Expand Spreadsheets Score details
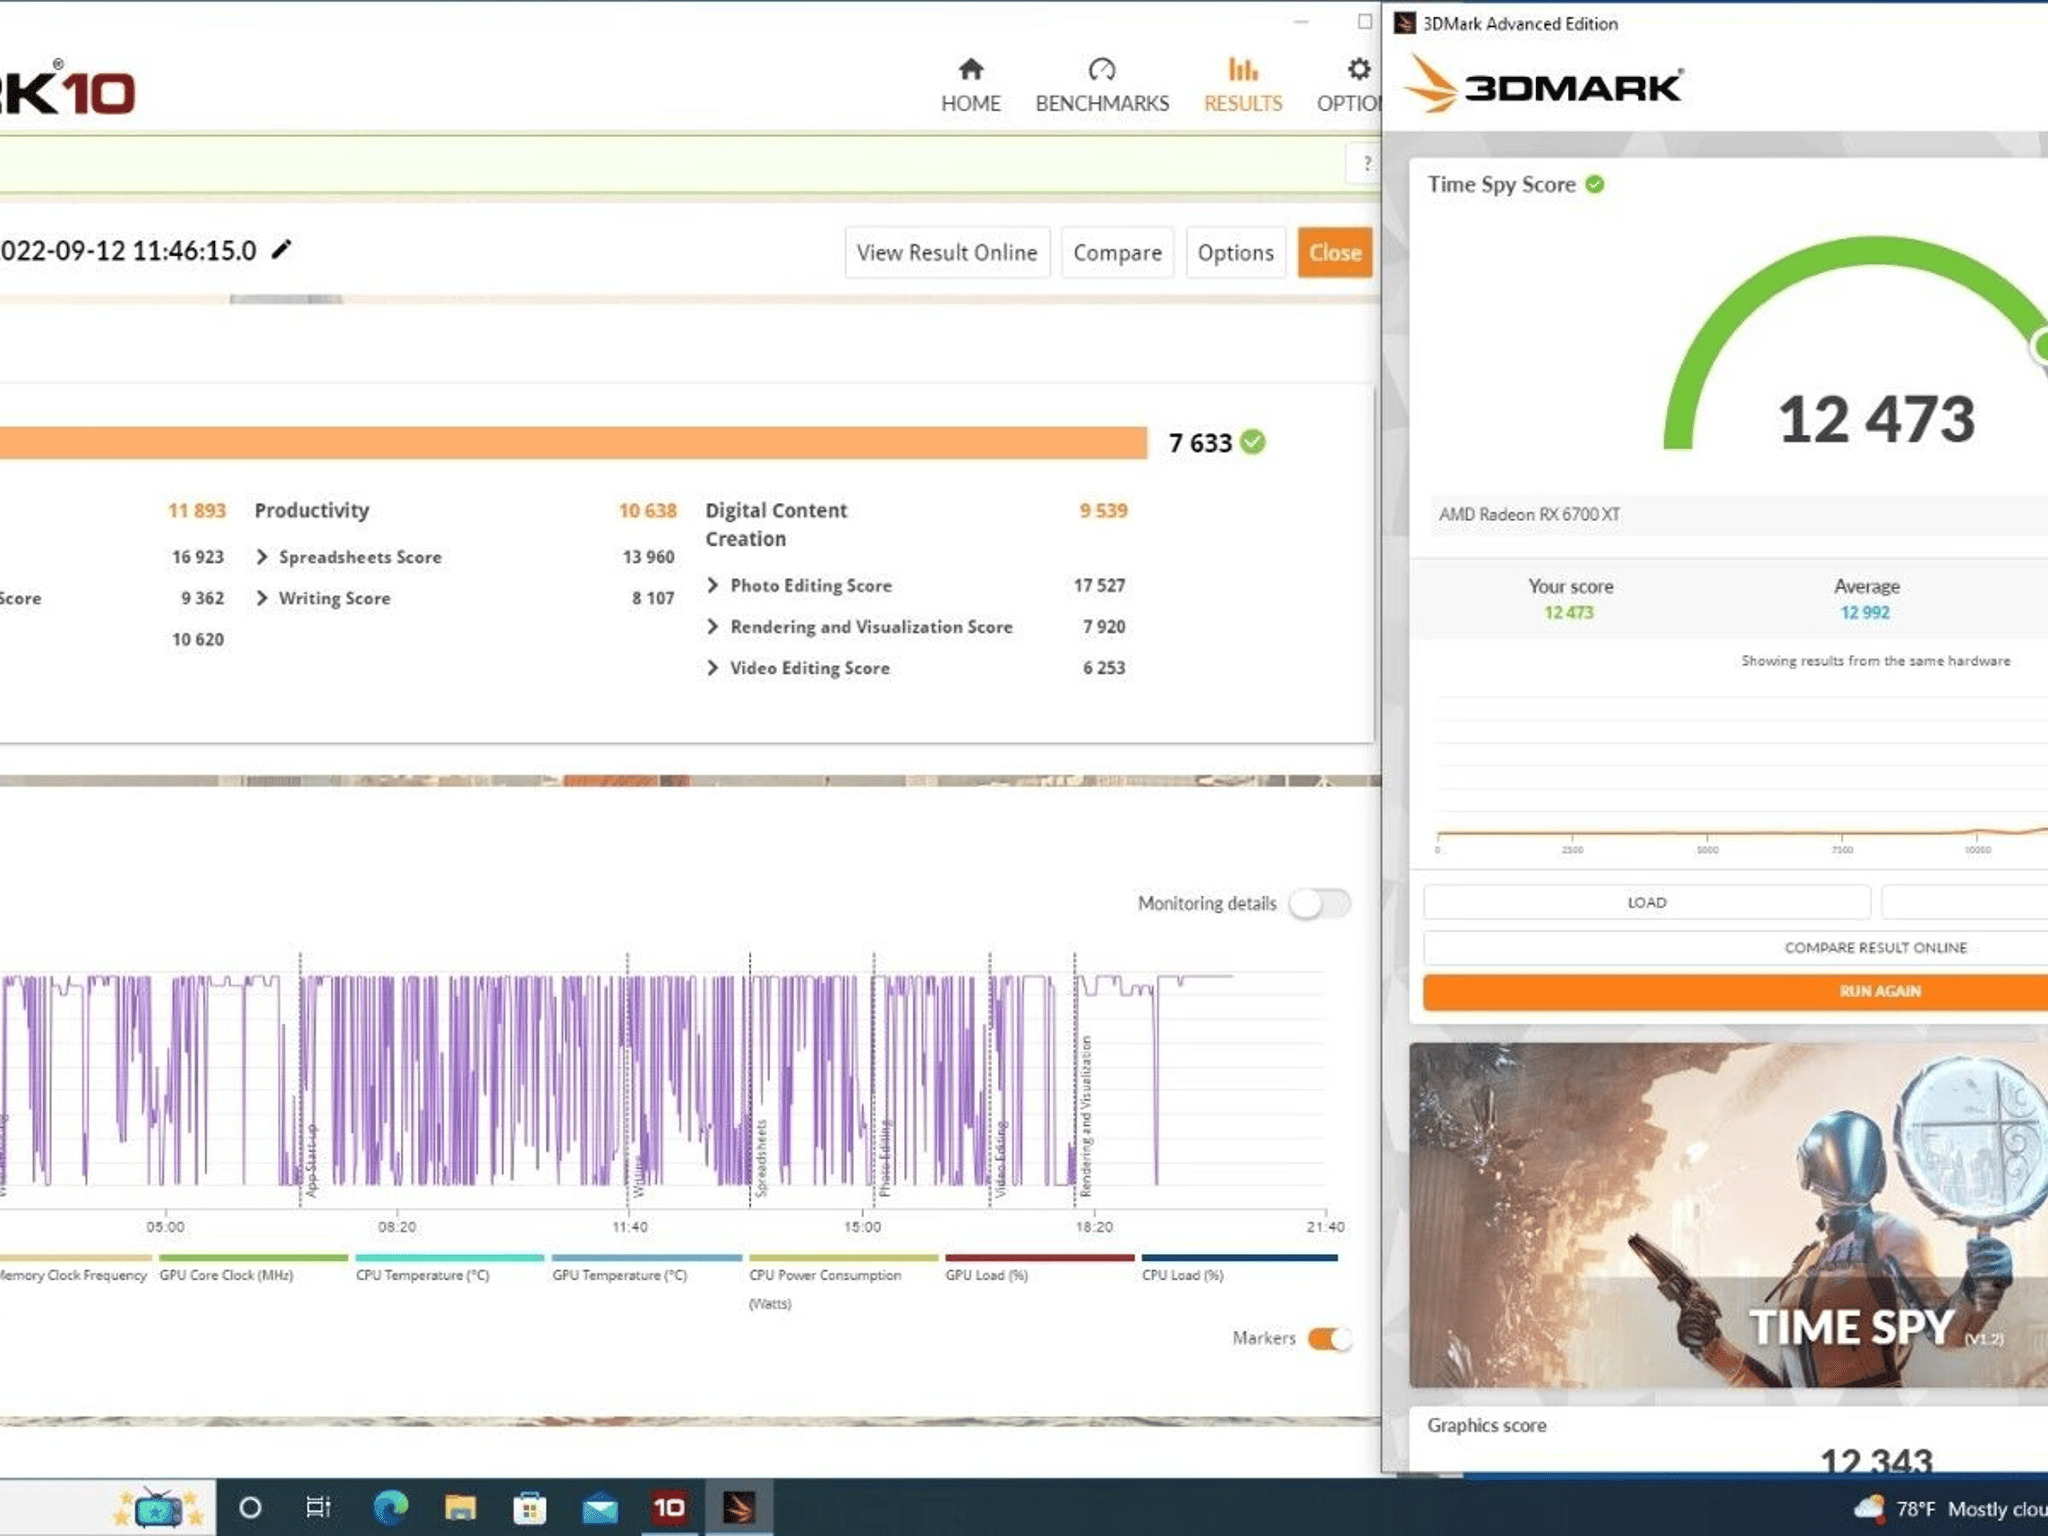This screenshot has height=1536, width=2048. [262, 557]
